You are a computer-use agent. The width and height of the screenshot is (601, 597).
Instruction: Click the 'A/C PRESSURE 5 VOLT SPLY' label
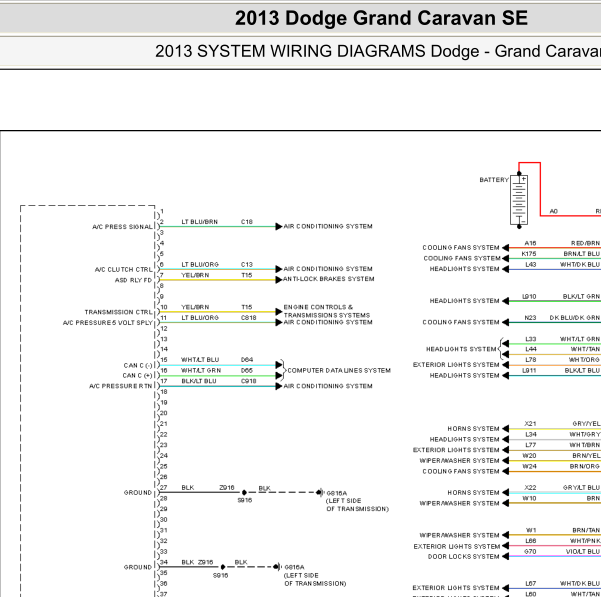click(x=108, y=323)
